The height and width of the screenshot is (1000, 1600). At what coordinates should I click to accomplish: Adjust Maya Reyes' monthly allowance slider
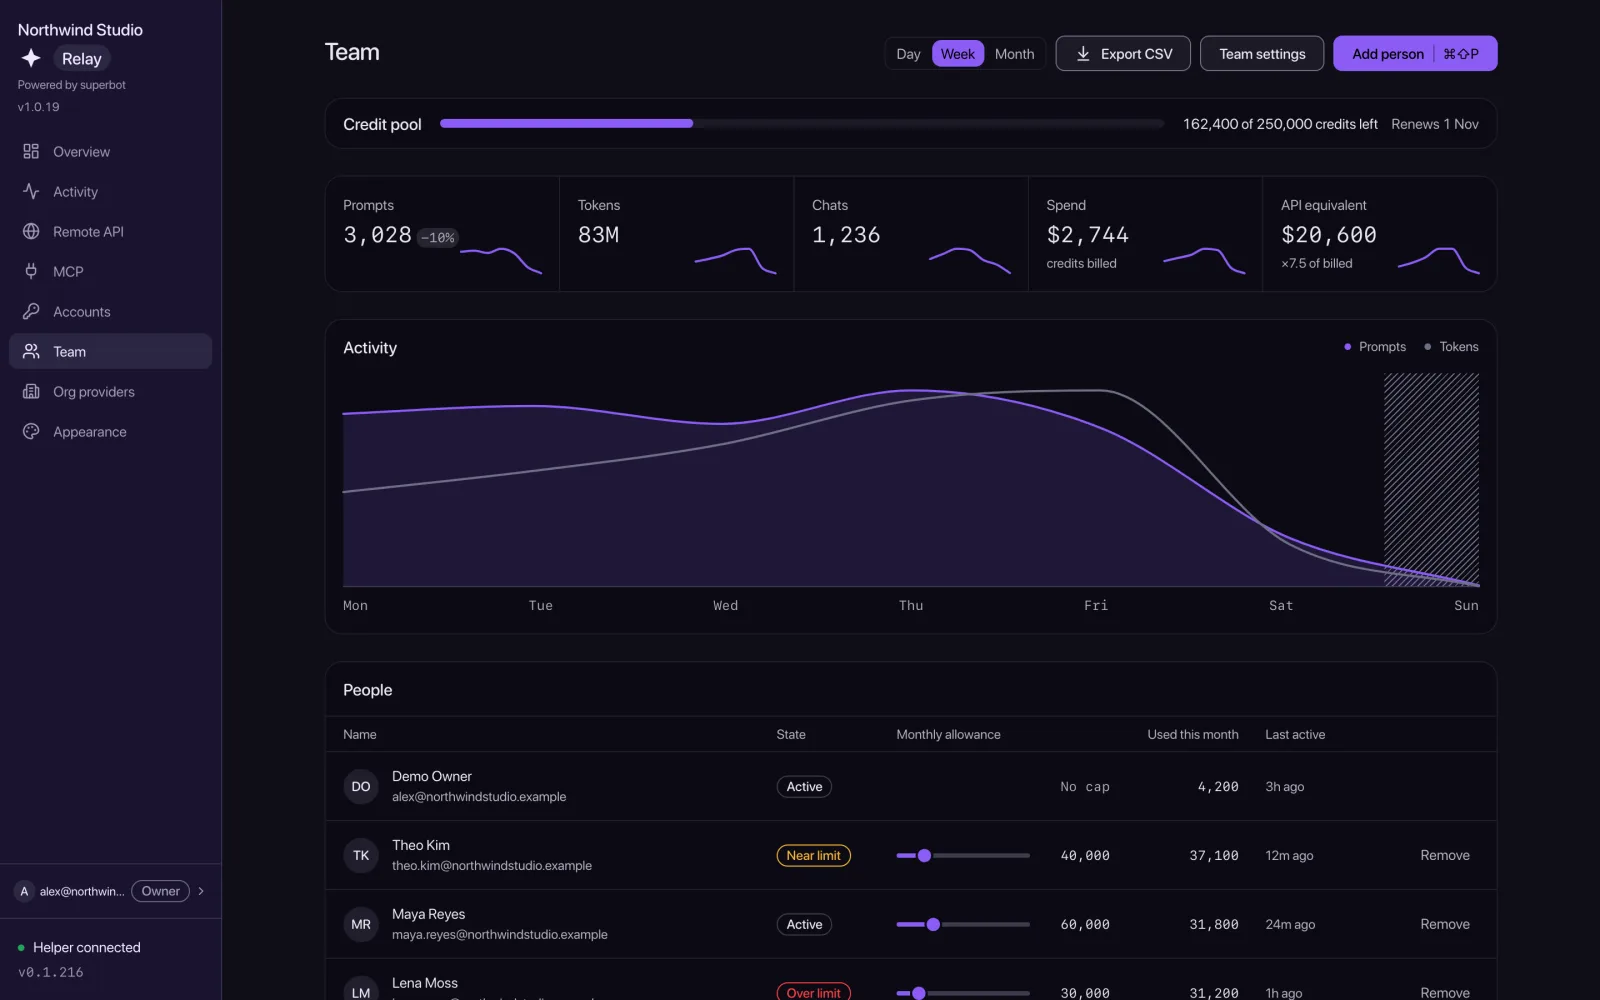(963, 924)
